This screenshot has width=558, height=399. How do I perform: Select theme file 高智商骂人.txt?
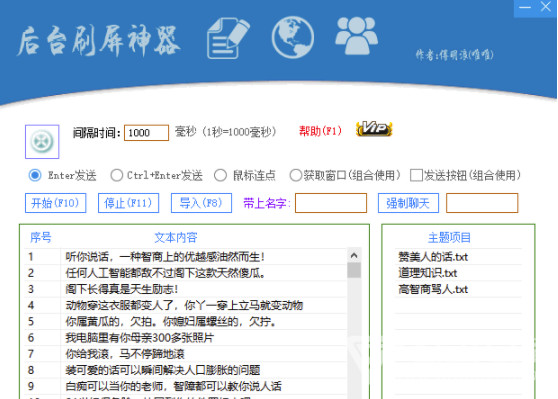(x=433, y=289)
